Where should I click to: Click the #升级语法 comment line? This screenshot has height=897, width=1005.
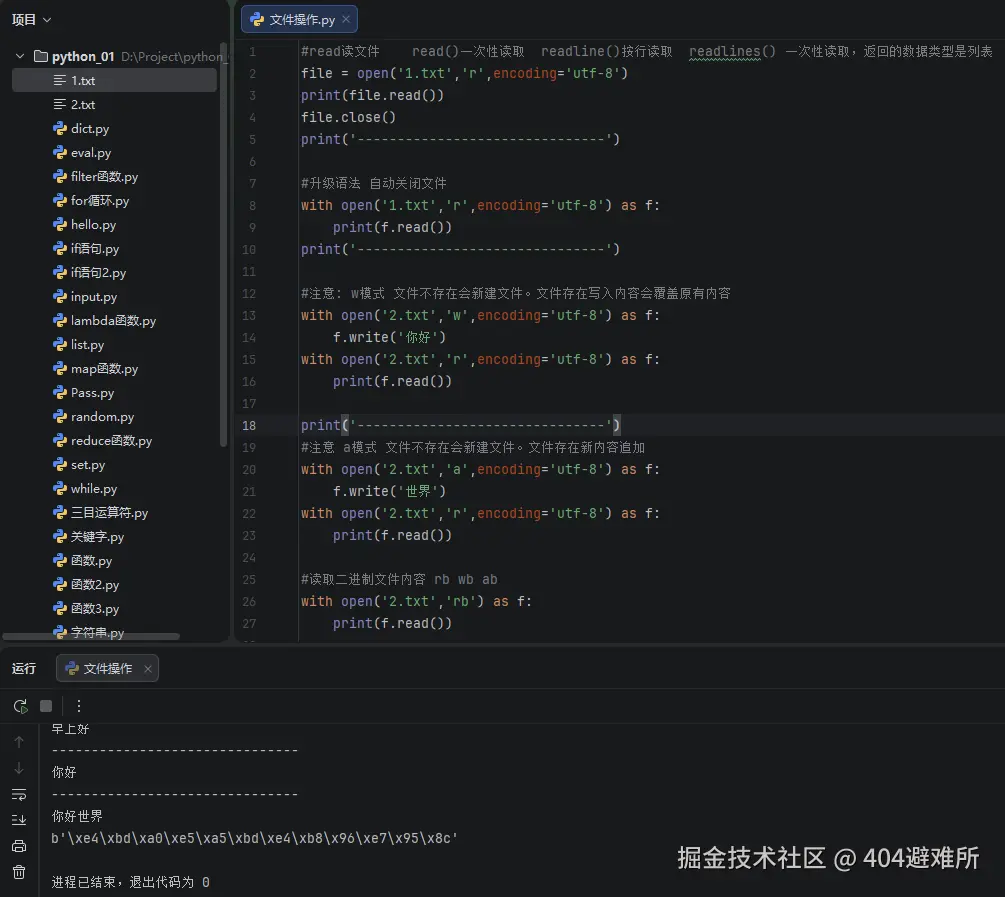pos(374,183)
